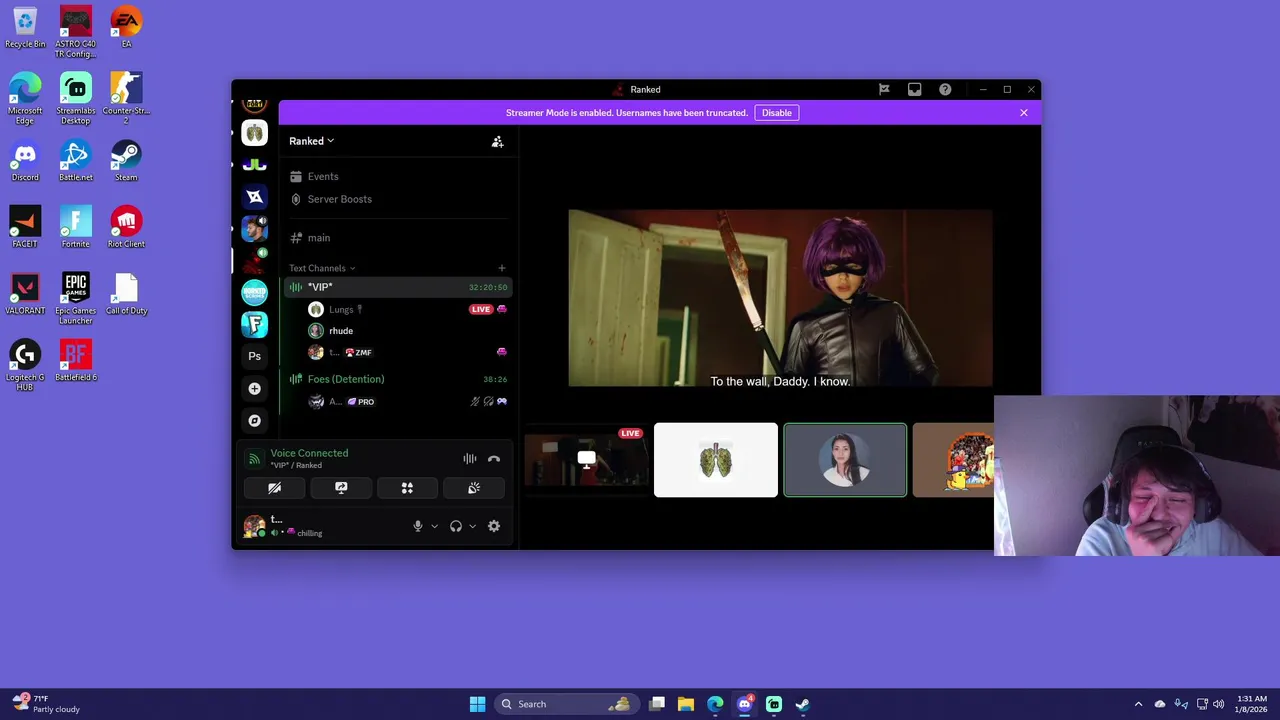Open headphone output options arrow
Viewport: 1280px width, 720px height.
pyautogui.click(x=472, y=526)
